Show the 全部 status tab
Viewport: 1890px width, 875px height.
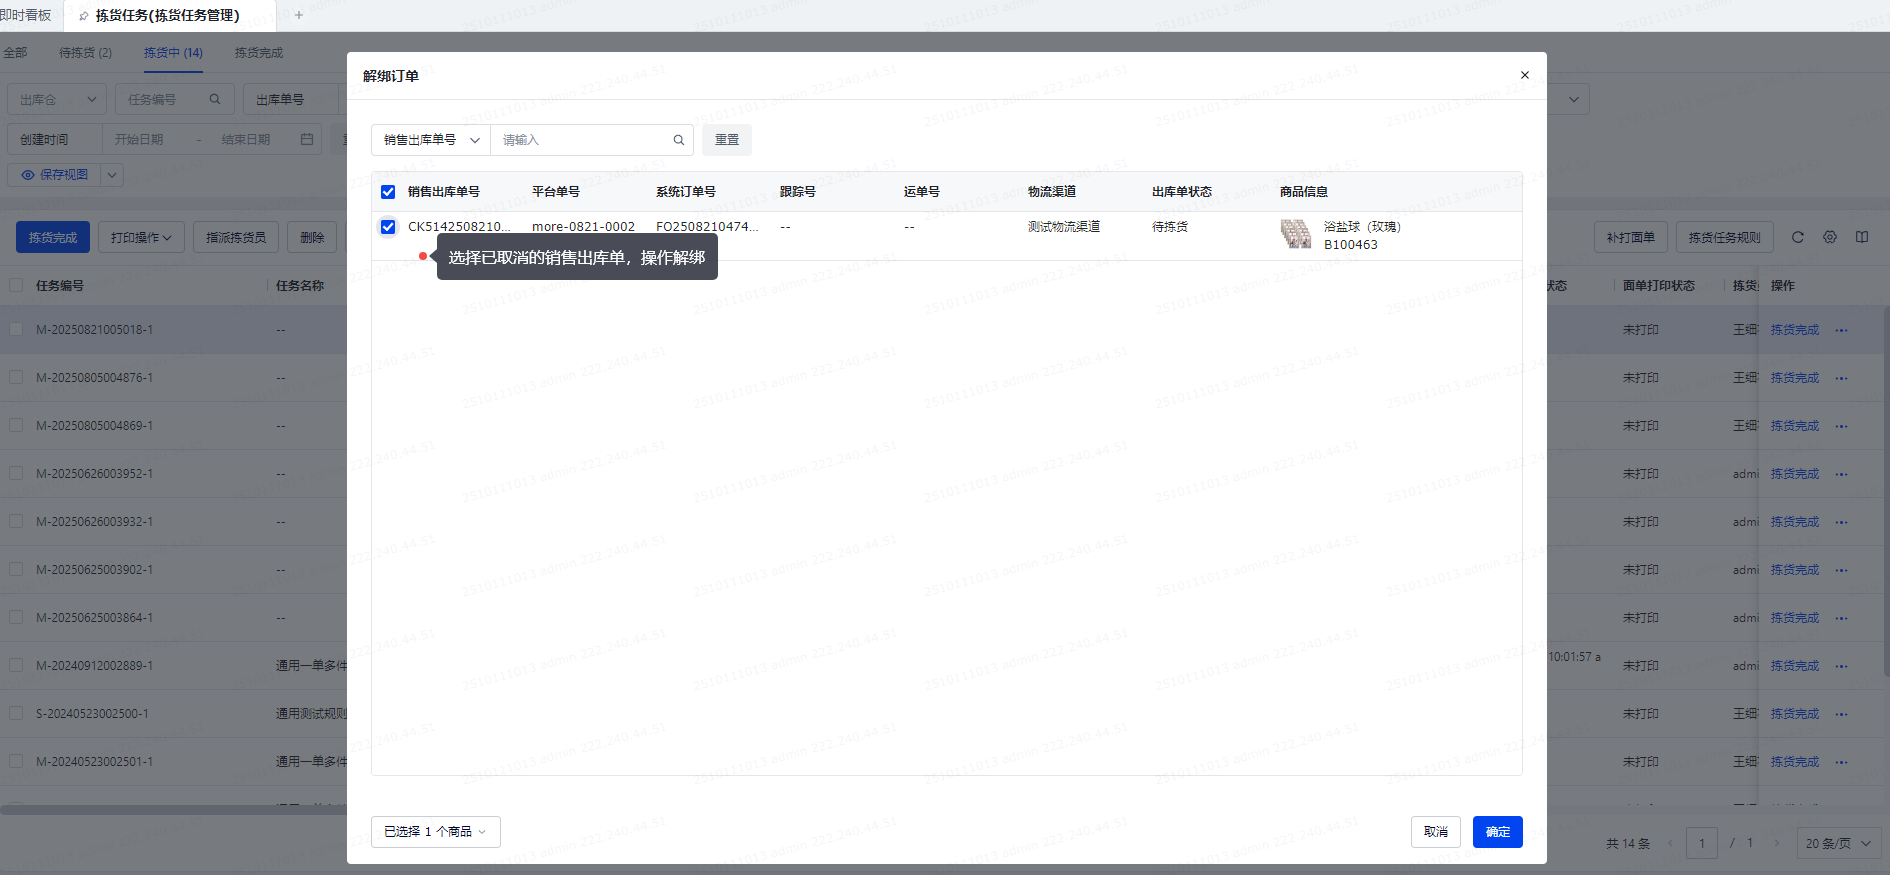(x=15, y=53)
